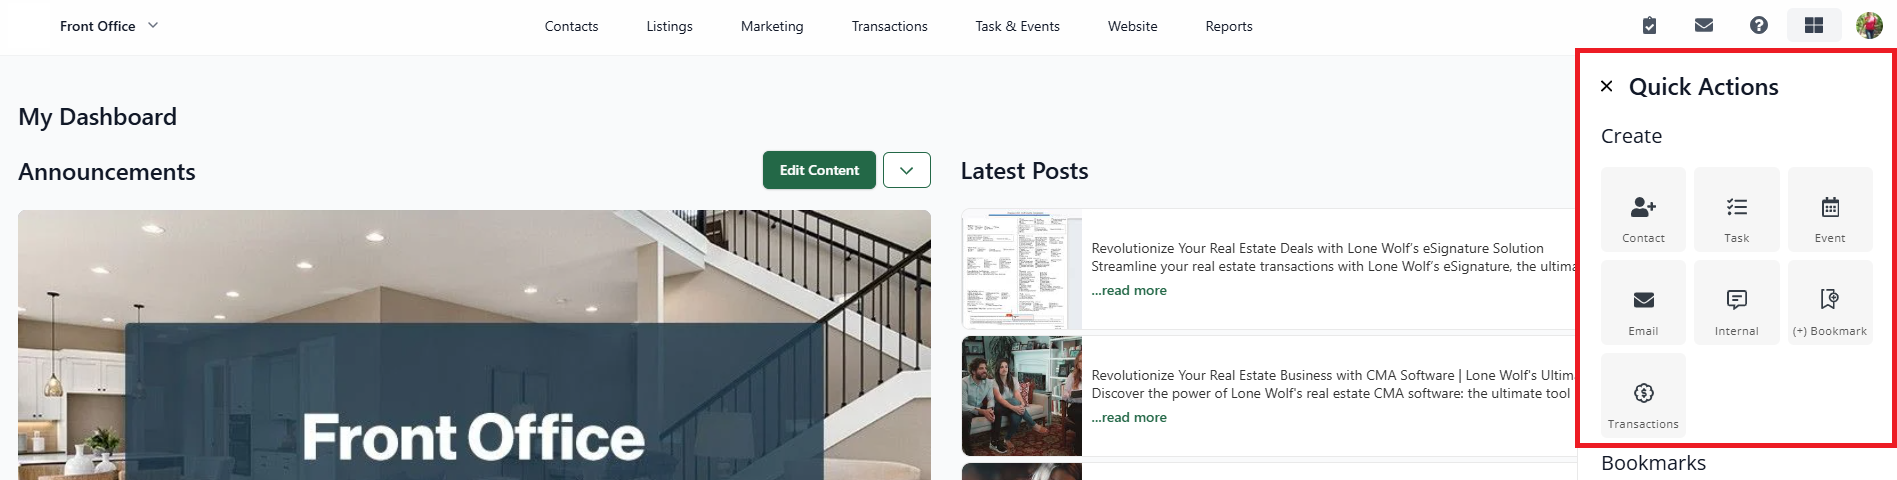
Task: Create a new Event with calendar icon
Action: click(x=1830, y=209)
